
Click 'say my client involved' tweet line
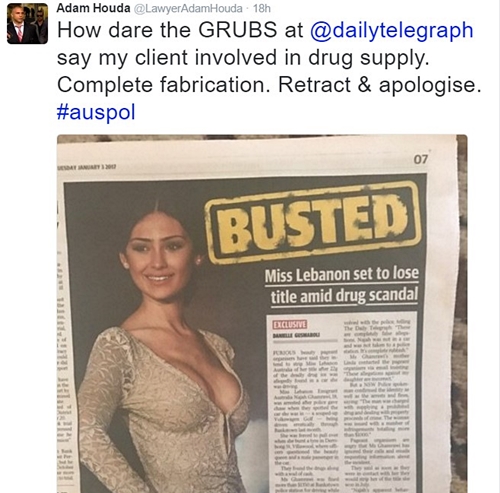pos(167,57)
